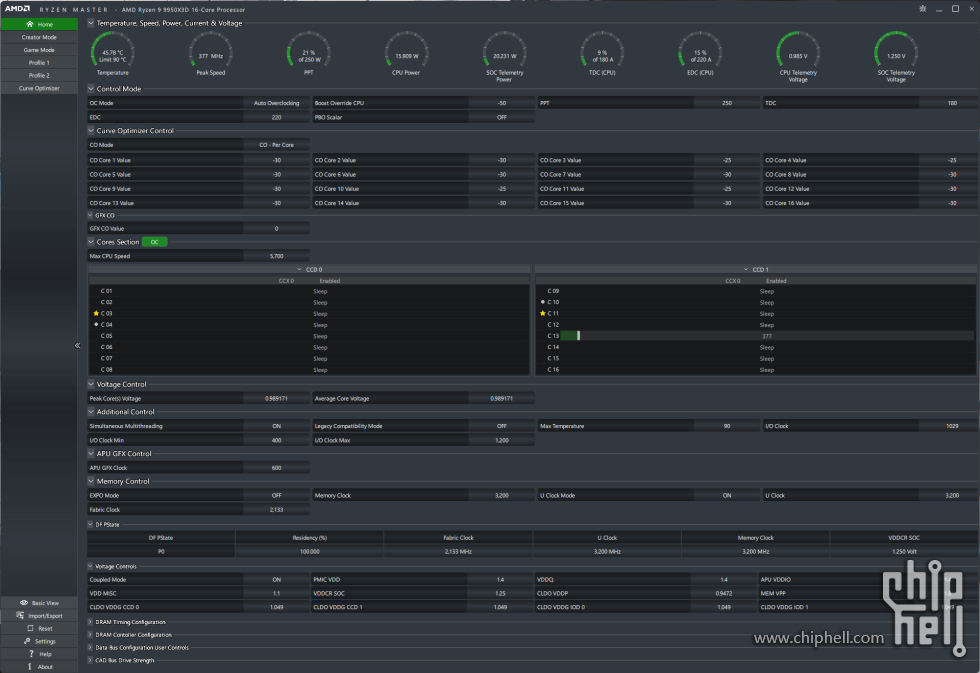Toggle PBO Scalar OFF value
Viewport: 980px width, 673px height.
point(501,117)
